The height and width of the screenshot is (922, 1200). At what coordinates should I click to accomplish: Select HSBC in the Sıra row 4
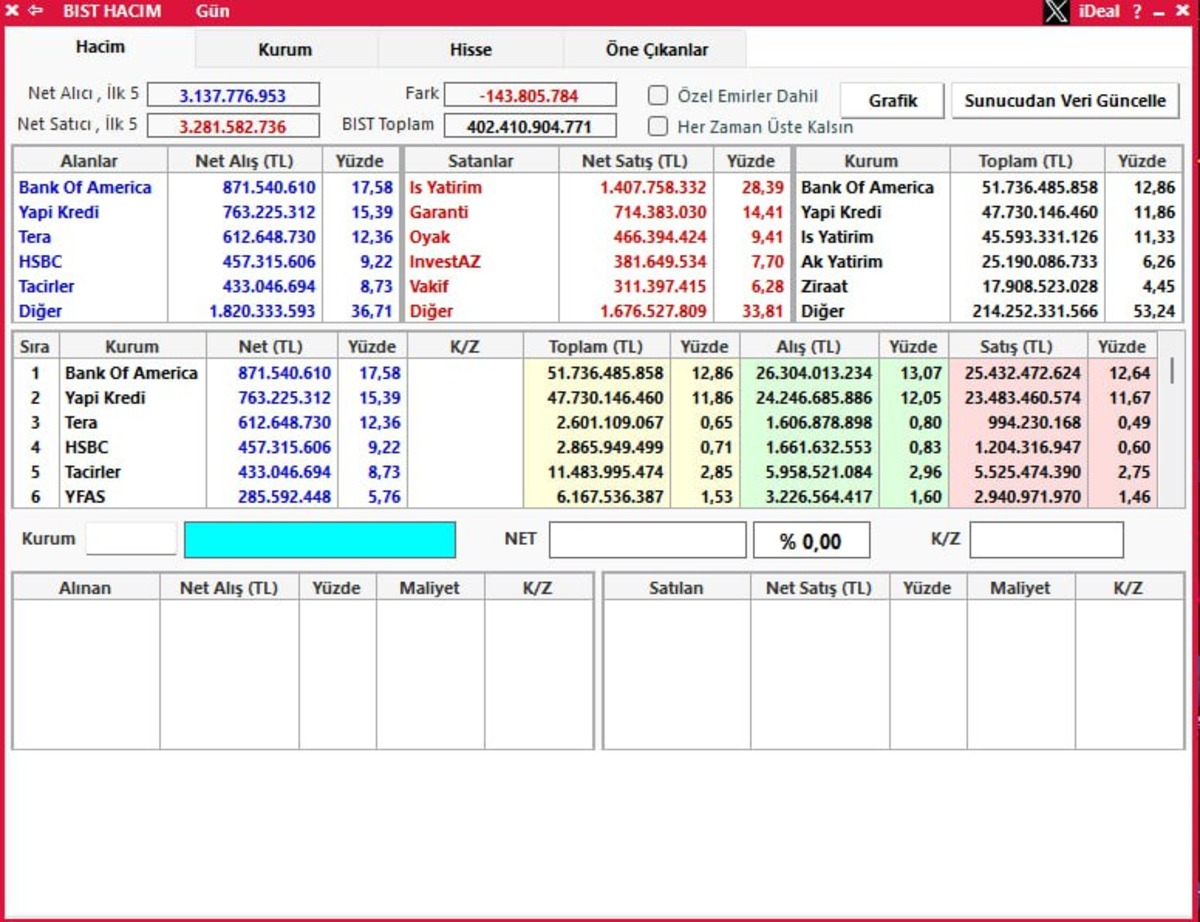tap(87, 447)
